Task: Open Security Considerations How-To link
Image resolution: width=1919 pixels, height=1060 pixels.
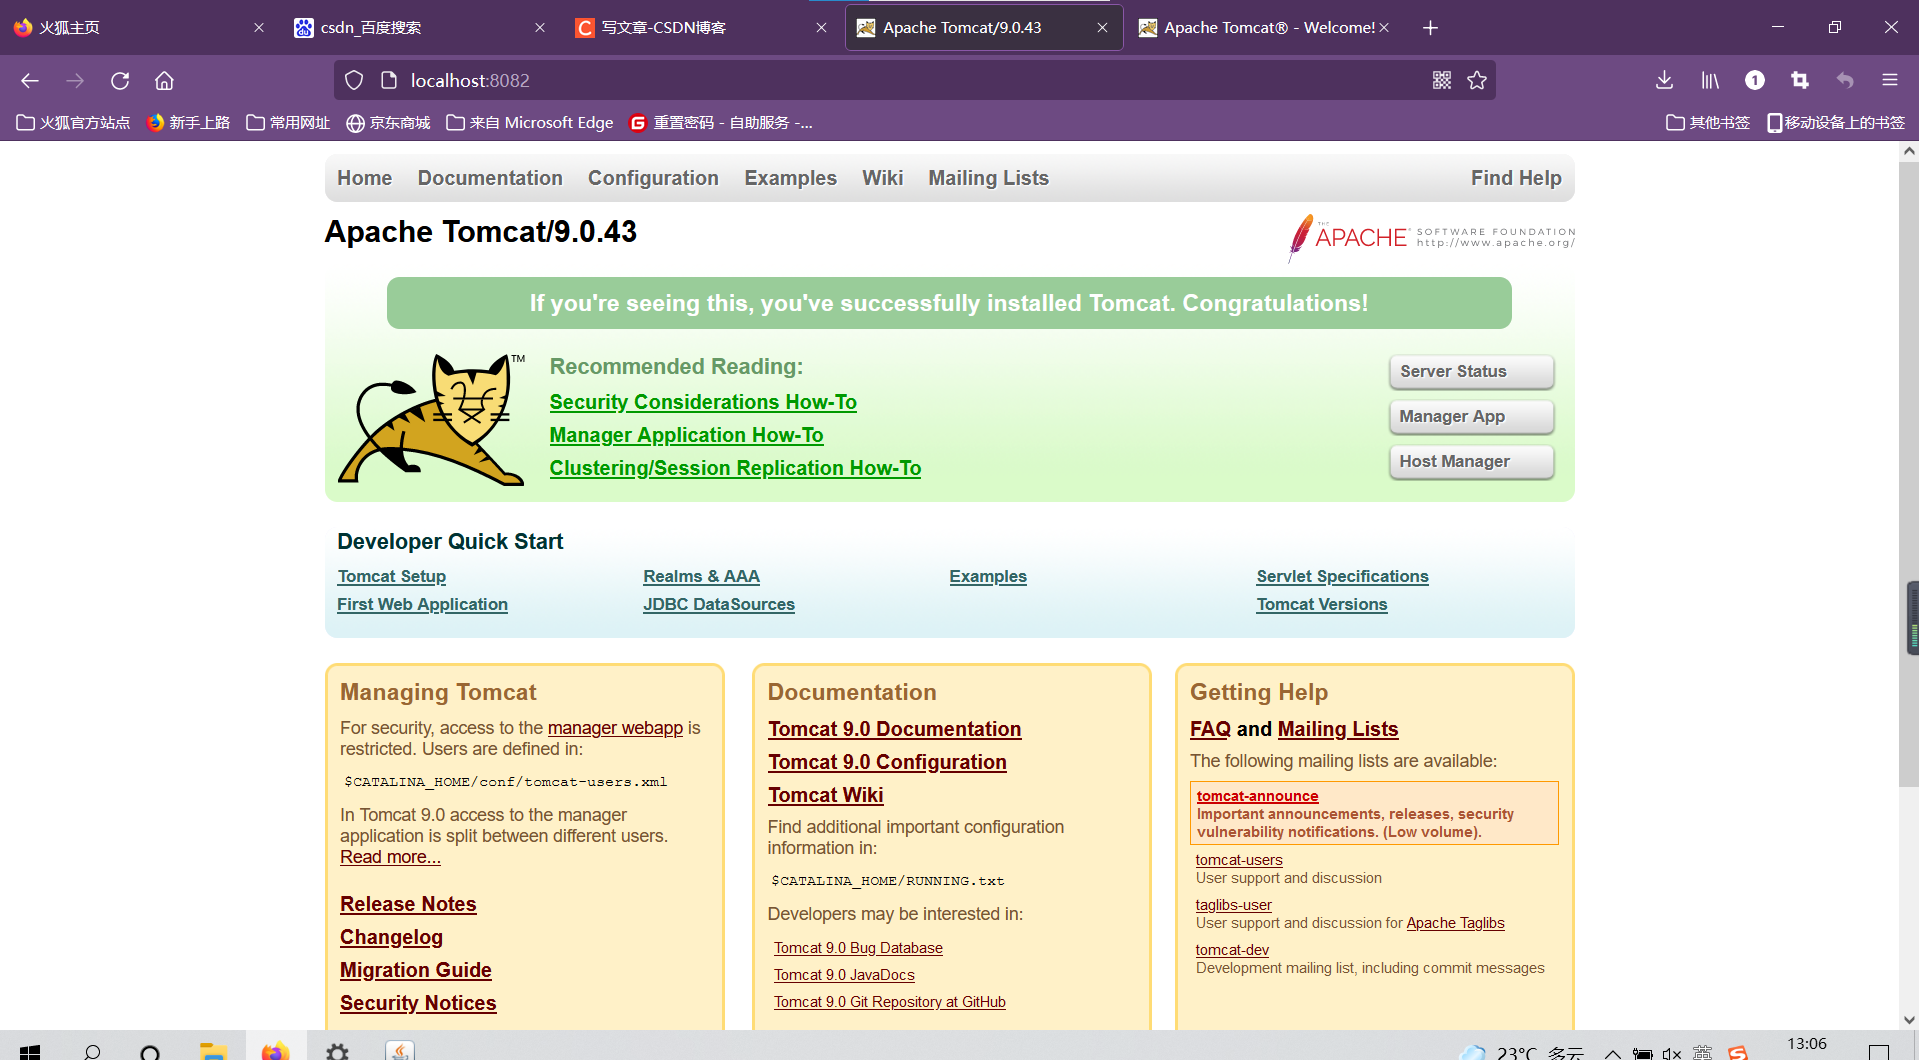Action: (x=703, y=402)
